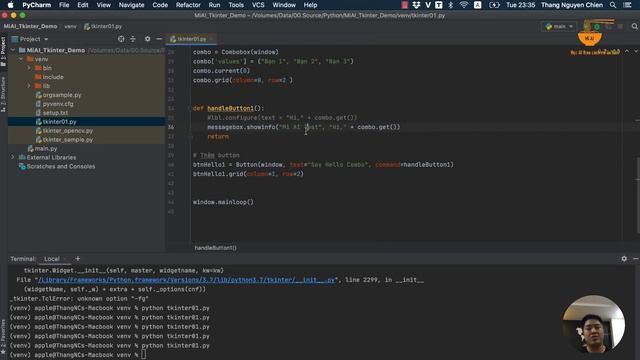The height and width of the screenshot is (360, 640).
Task: Open Project panel settings gear
Action: [x=147, y=39]
